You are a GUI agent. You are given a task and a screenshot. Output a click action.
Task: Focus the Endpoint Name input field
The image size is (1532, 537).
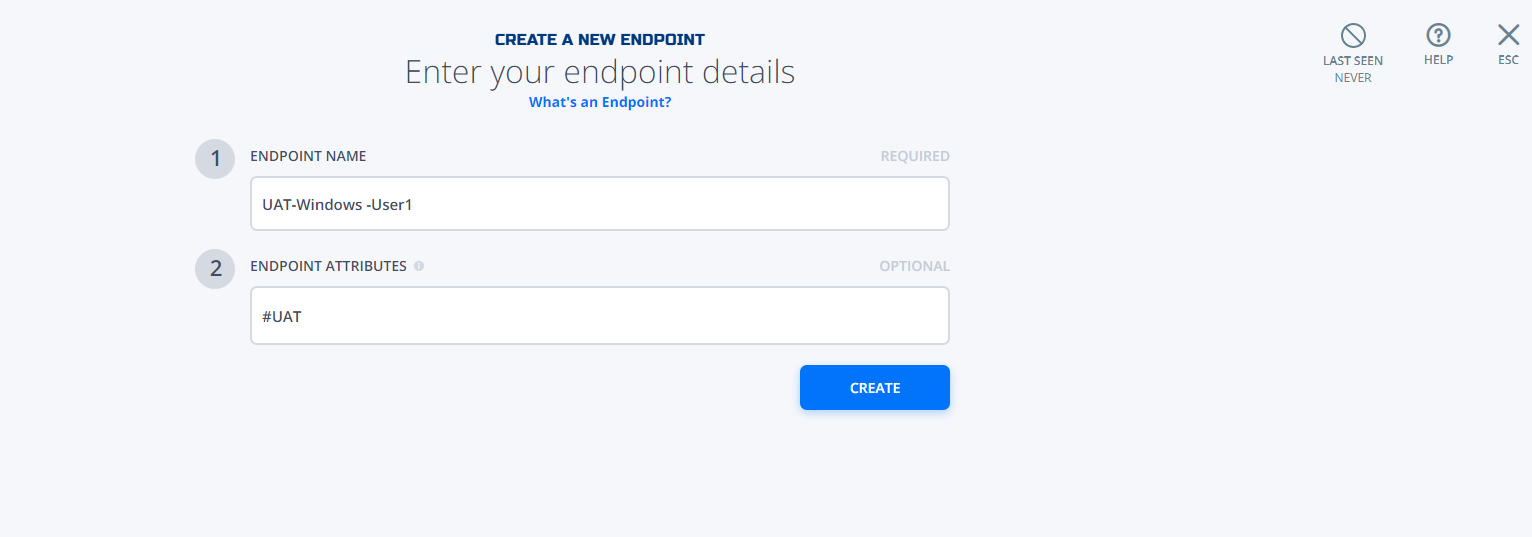600,204
